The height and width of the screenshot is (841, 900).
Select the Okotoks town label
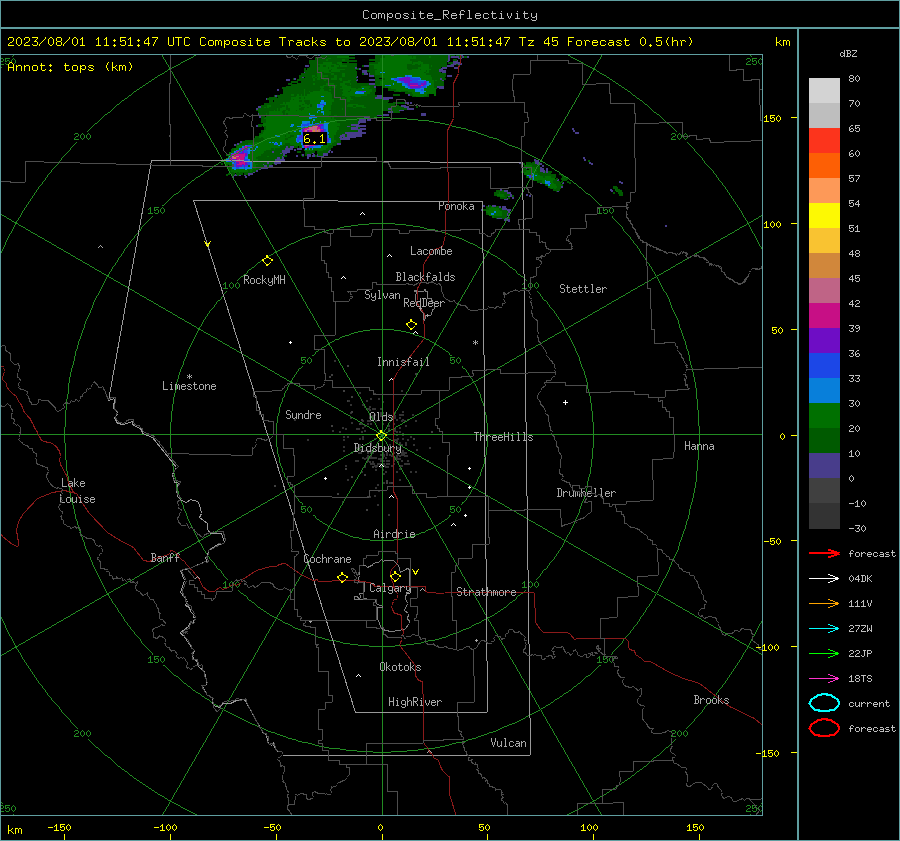400,667
